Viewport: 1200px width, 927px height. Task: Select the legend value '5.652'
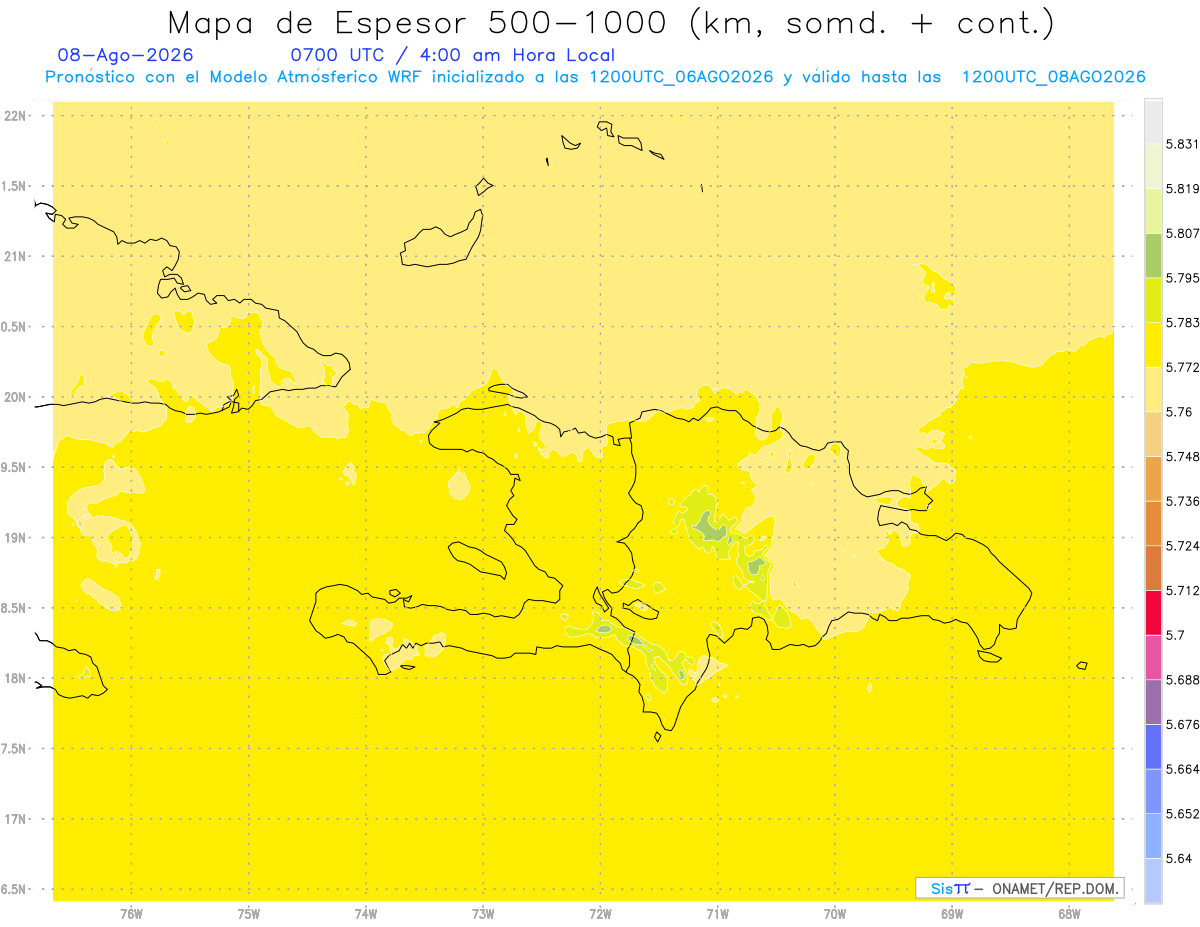coord(1182,814)
